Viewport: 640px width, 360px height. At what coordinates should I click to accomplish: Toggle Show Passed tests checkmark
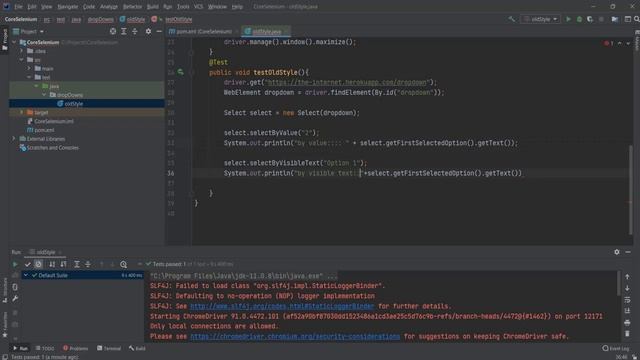pos(27,264)
